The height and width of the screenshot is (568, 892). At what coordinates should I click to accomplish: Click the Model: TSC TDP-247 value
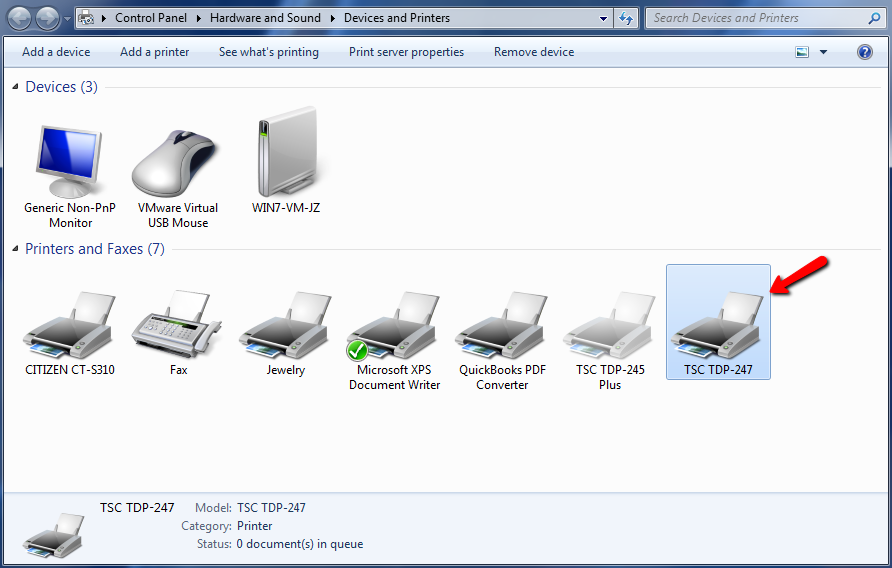point(271,508)
